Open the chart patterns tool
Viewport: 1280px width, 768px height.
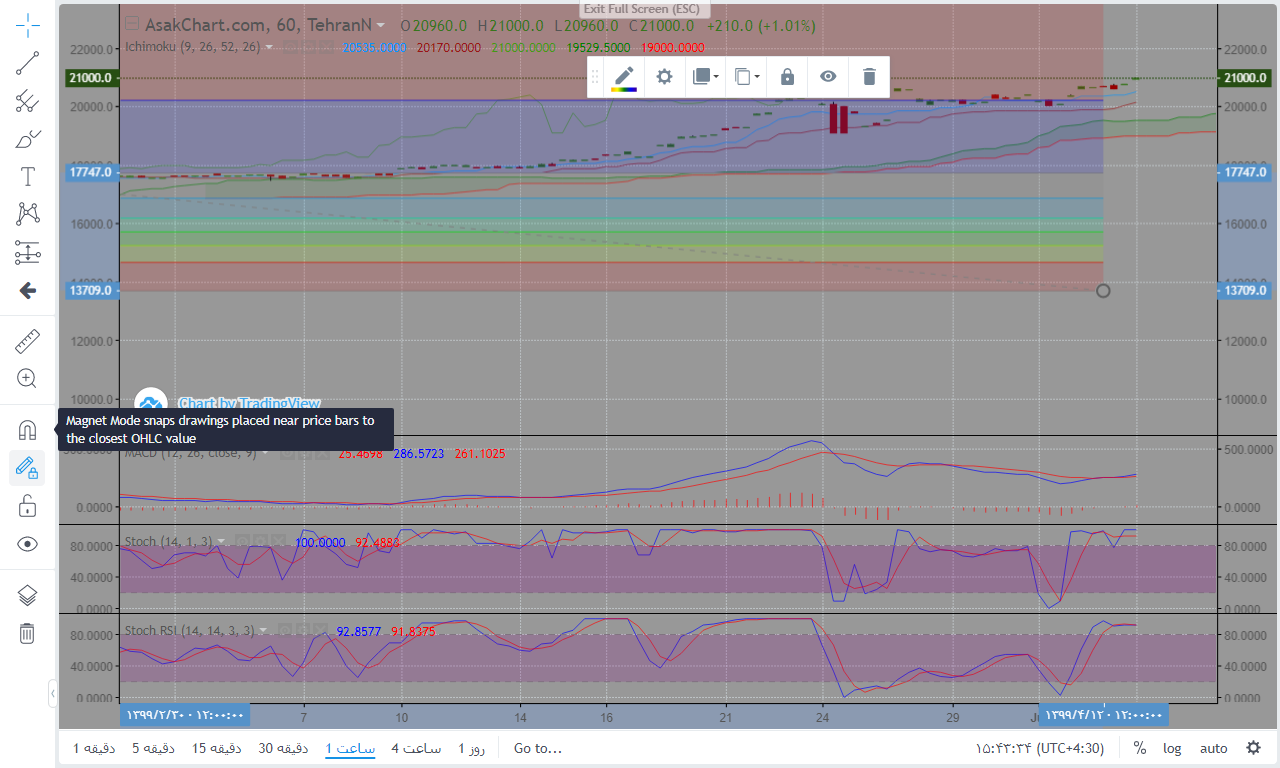click(28, 215)
